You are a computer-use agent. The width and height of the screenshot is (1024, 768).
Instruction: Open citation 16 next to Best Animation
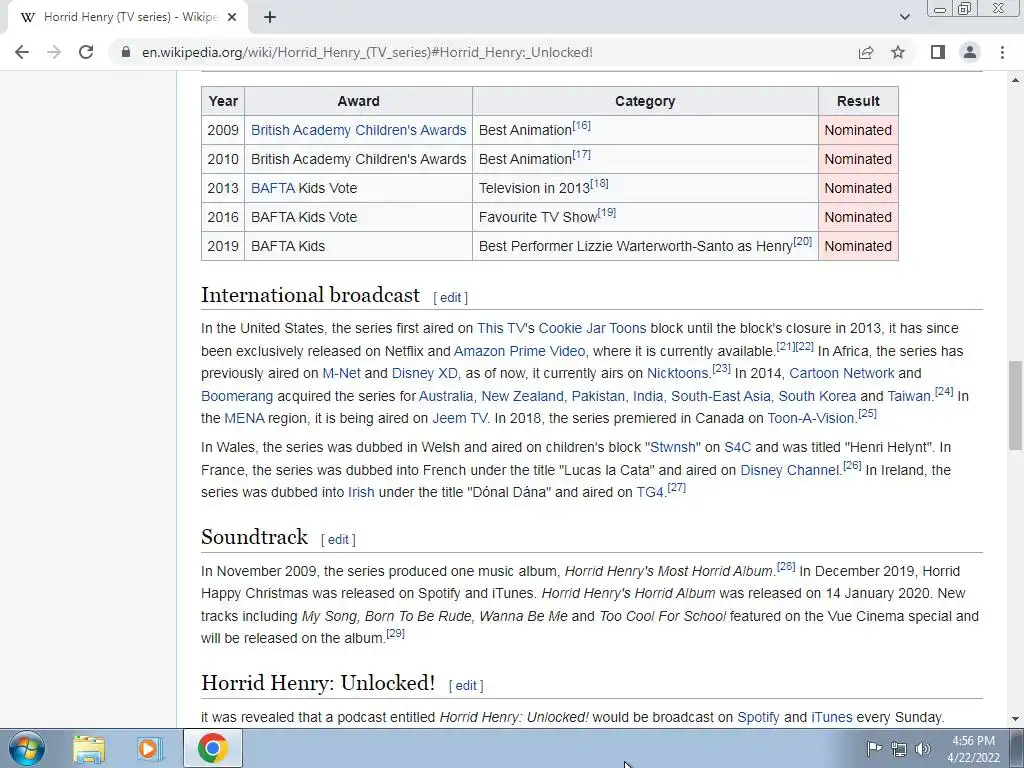581,125
